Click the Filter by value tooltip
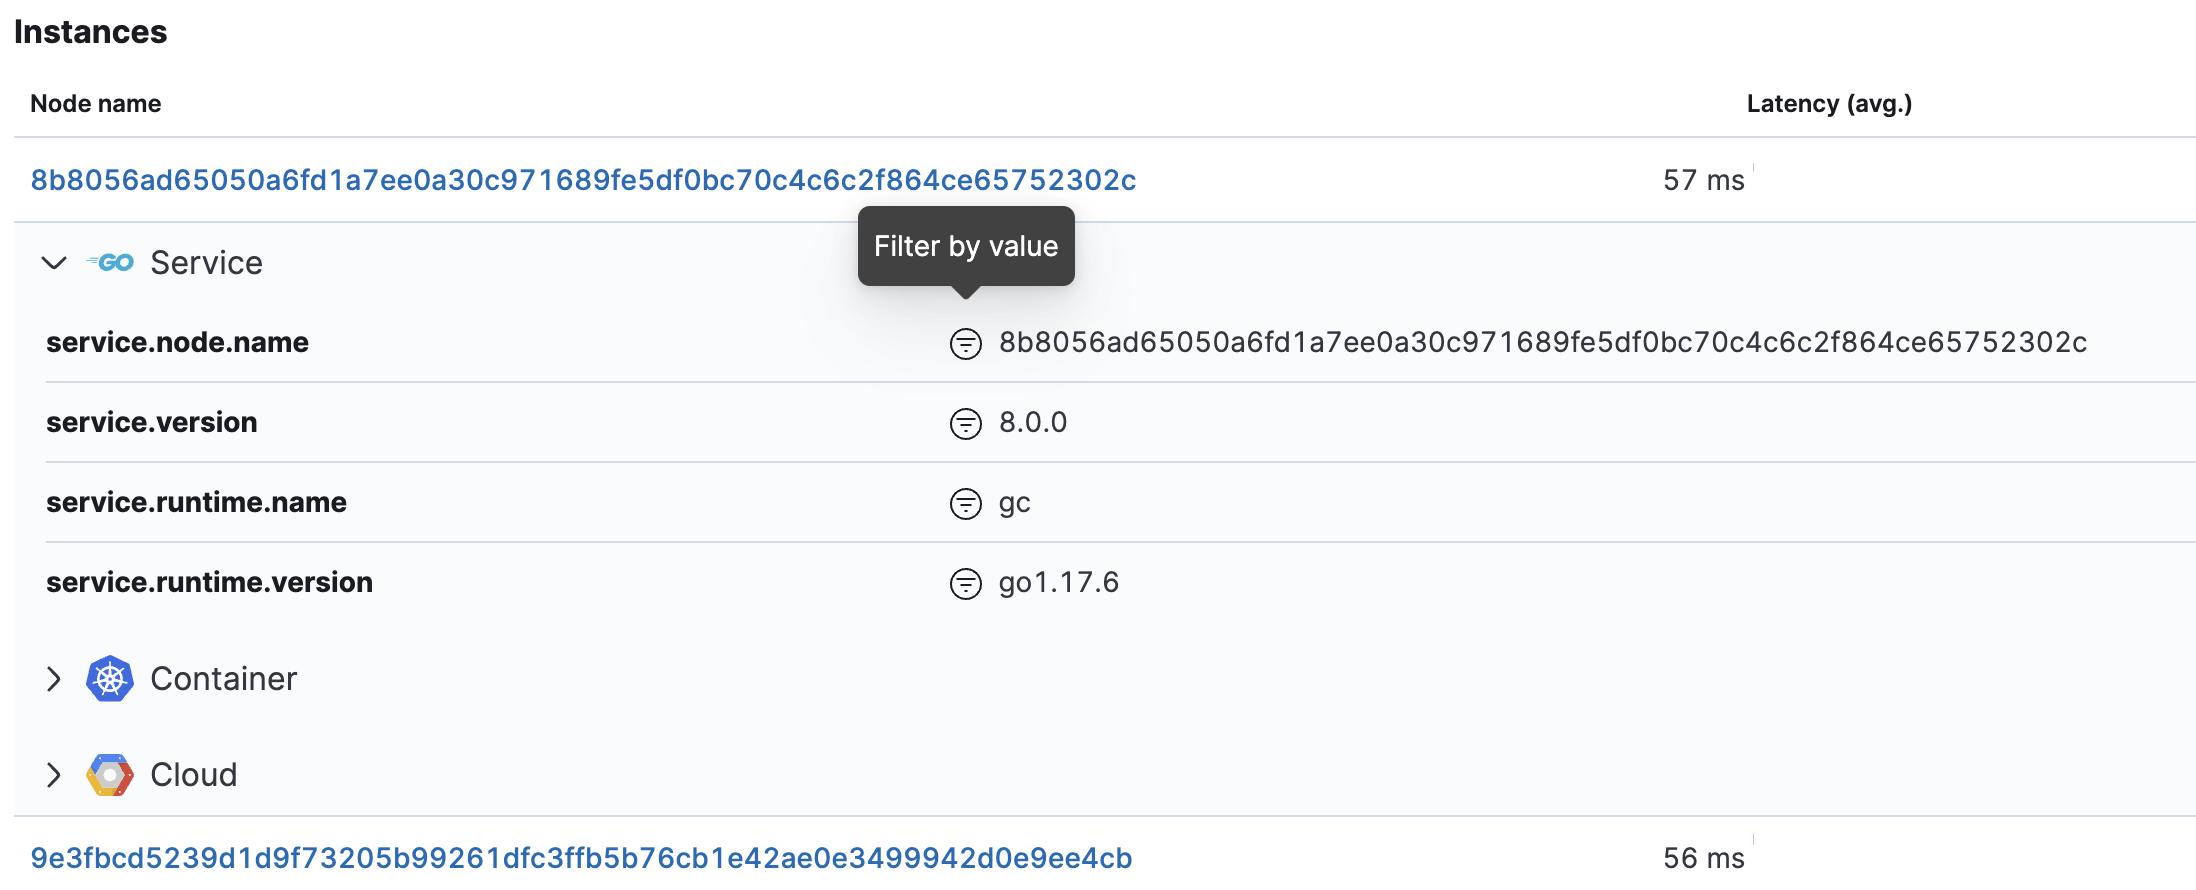 pos(965,246)
